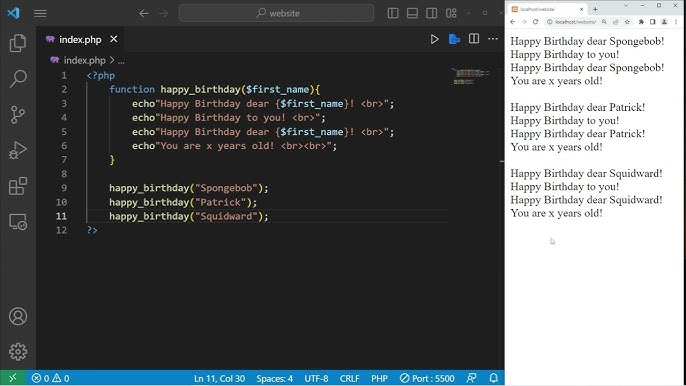The height and width of the screenshot is (386, 686).
Task: Change the PHP language mode in status bar
Action: 379,378
